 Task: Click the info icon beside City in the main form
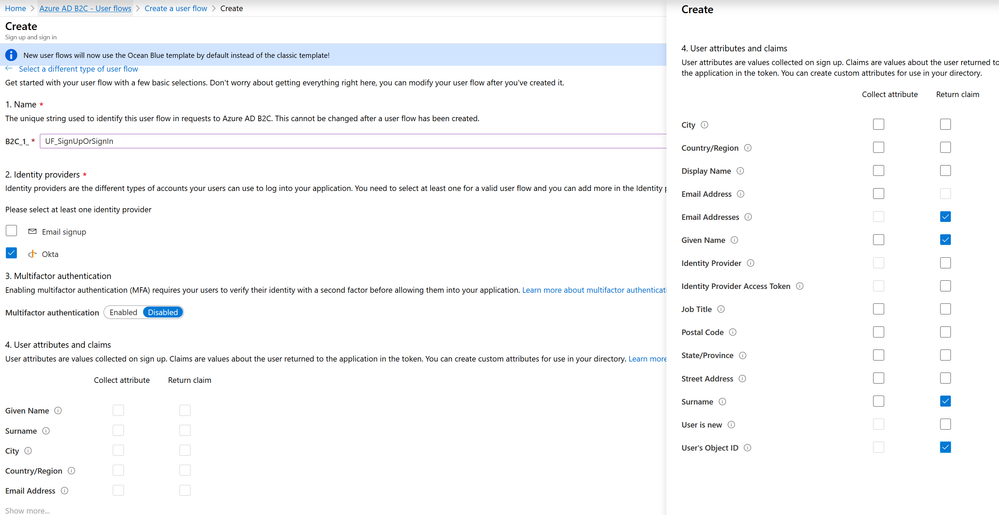coord(28,451)
